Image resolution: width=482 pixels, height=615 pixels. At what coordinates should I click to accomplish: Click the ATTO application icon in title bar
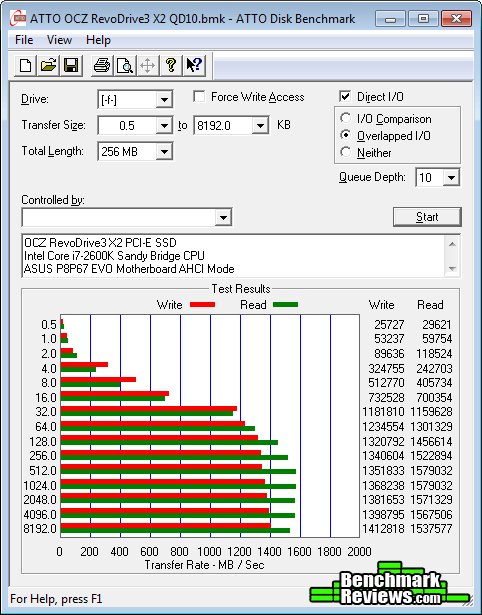pos(18,18)
